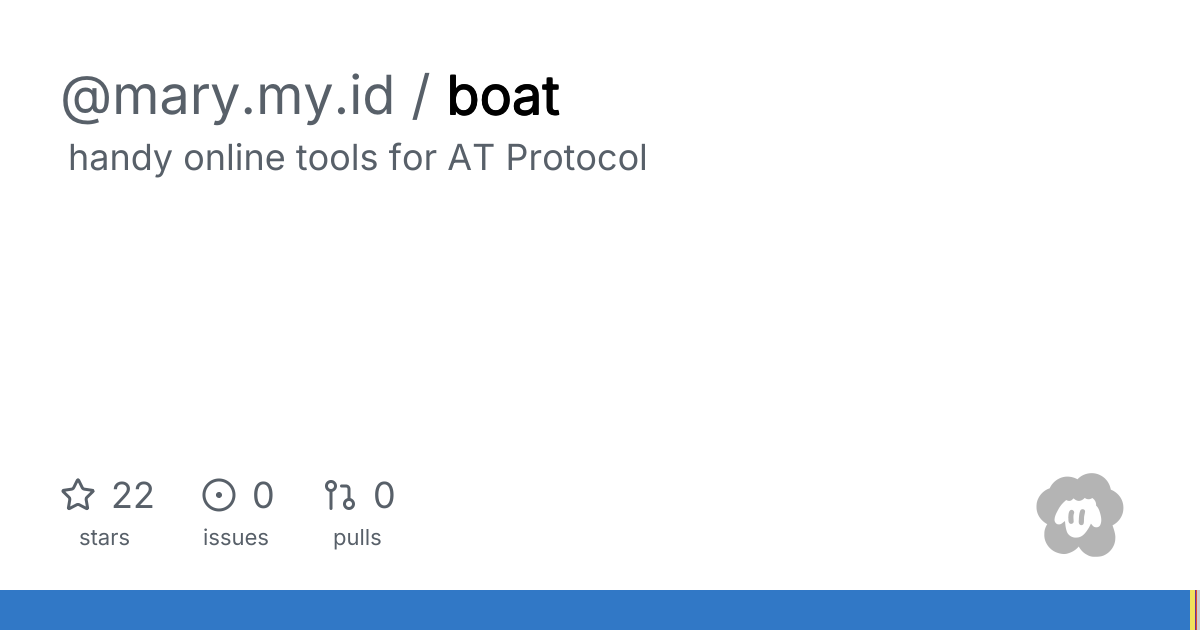
Task: Select the 'issues' label
Action: point(236,538)
